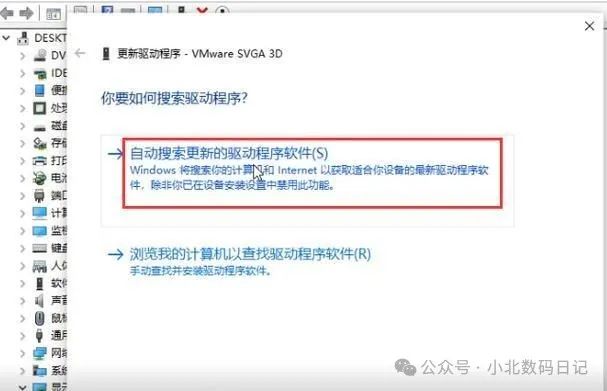
Task: Select the network adapter category icon
Action: (39, 353)
